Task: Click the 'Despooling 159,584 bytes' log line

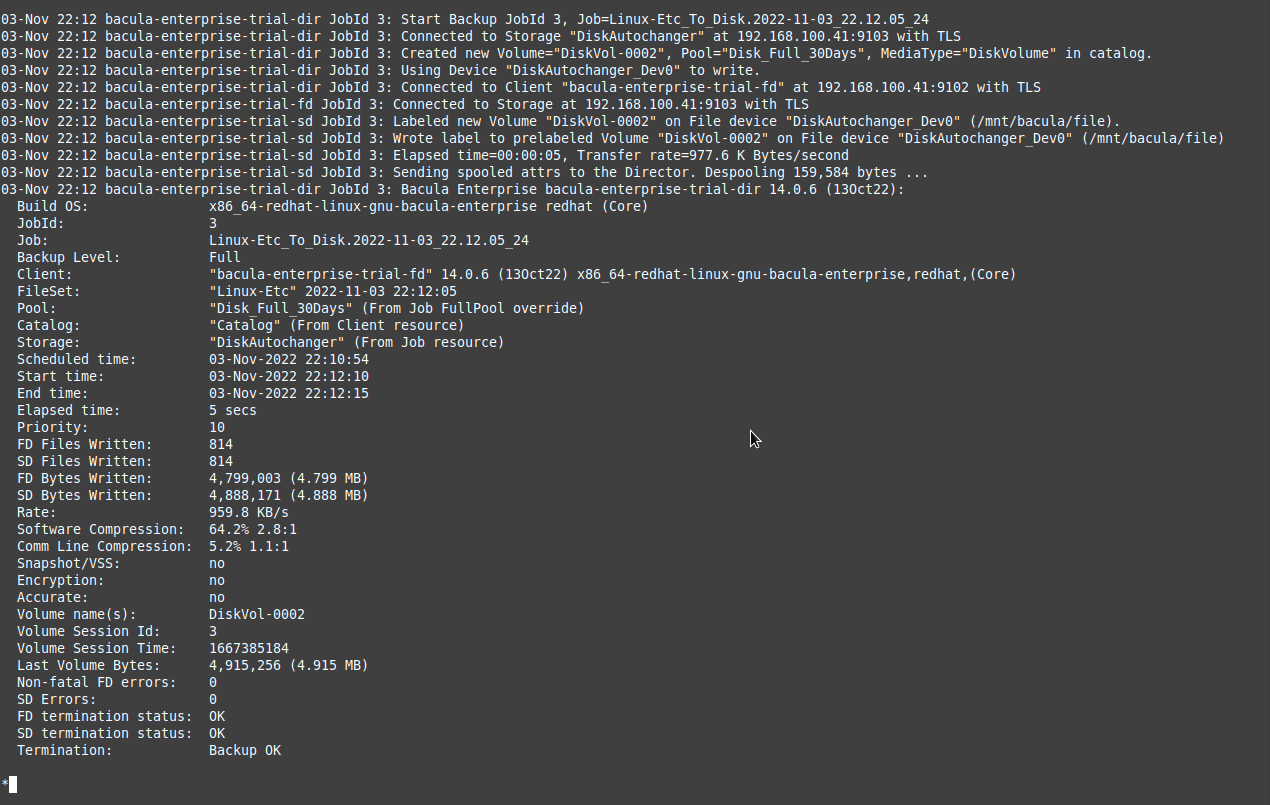Action: 465,172
